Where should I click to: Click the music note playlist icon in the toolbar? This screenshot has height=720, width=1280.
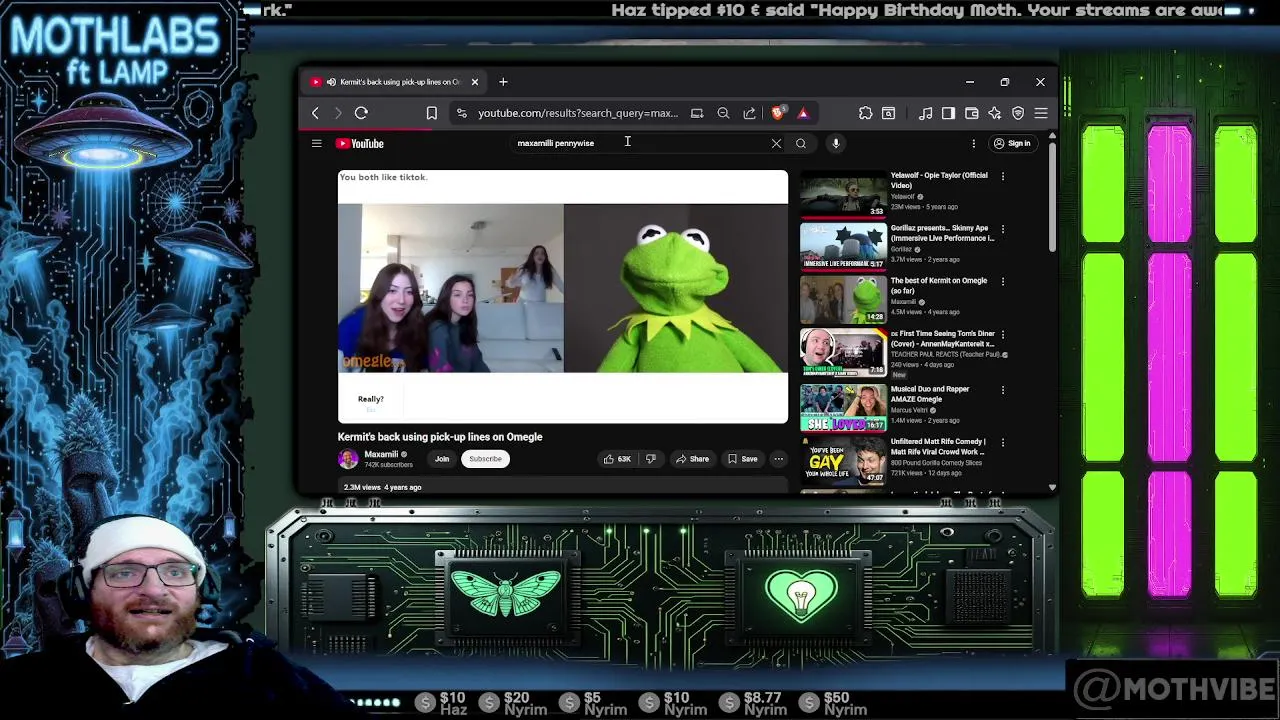[x=926, y=113]
